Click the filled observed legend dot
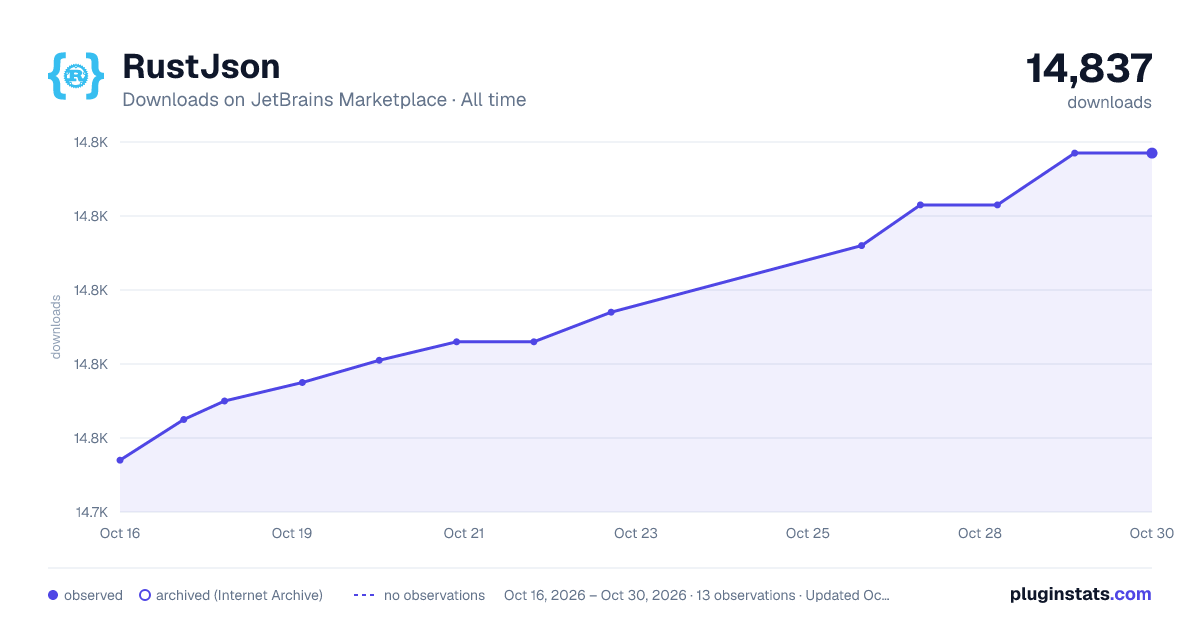This screenshot has height=630, width=1200. click(53, 595)
